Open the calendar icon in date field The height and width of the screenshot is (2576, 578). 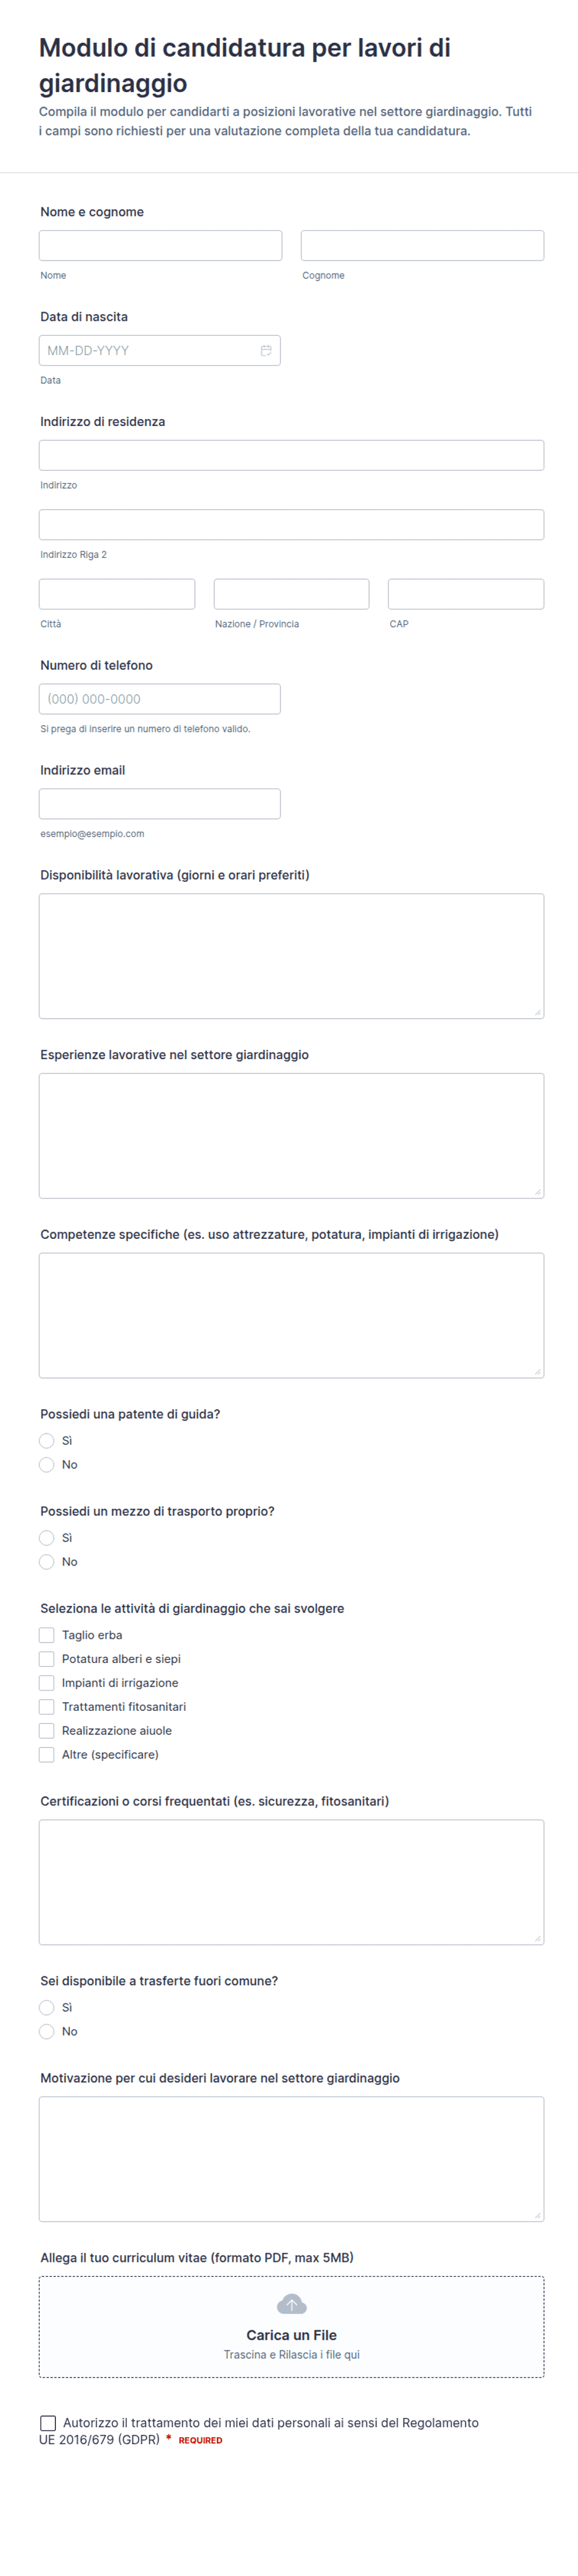(x=266, y=350)
